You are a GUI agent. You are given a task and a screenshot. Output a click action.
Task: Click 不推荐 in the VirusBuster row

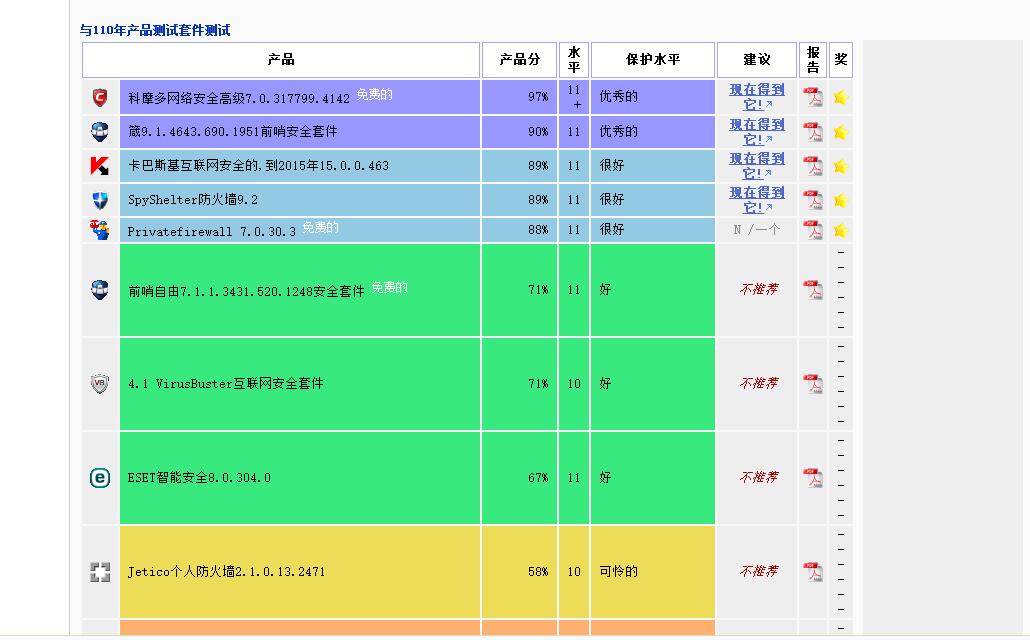tap(759, 384)
